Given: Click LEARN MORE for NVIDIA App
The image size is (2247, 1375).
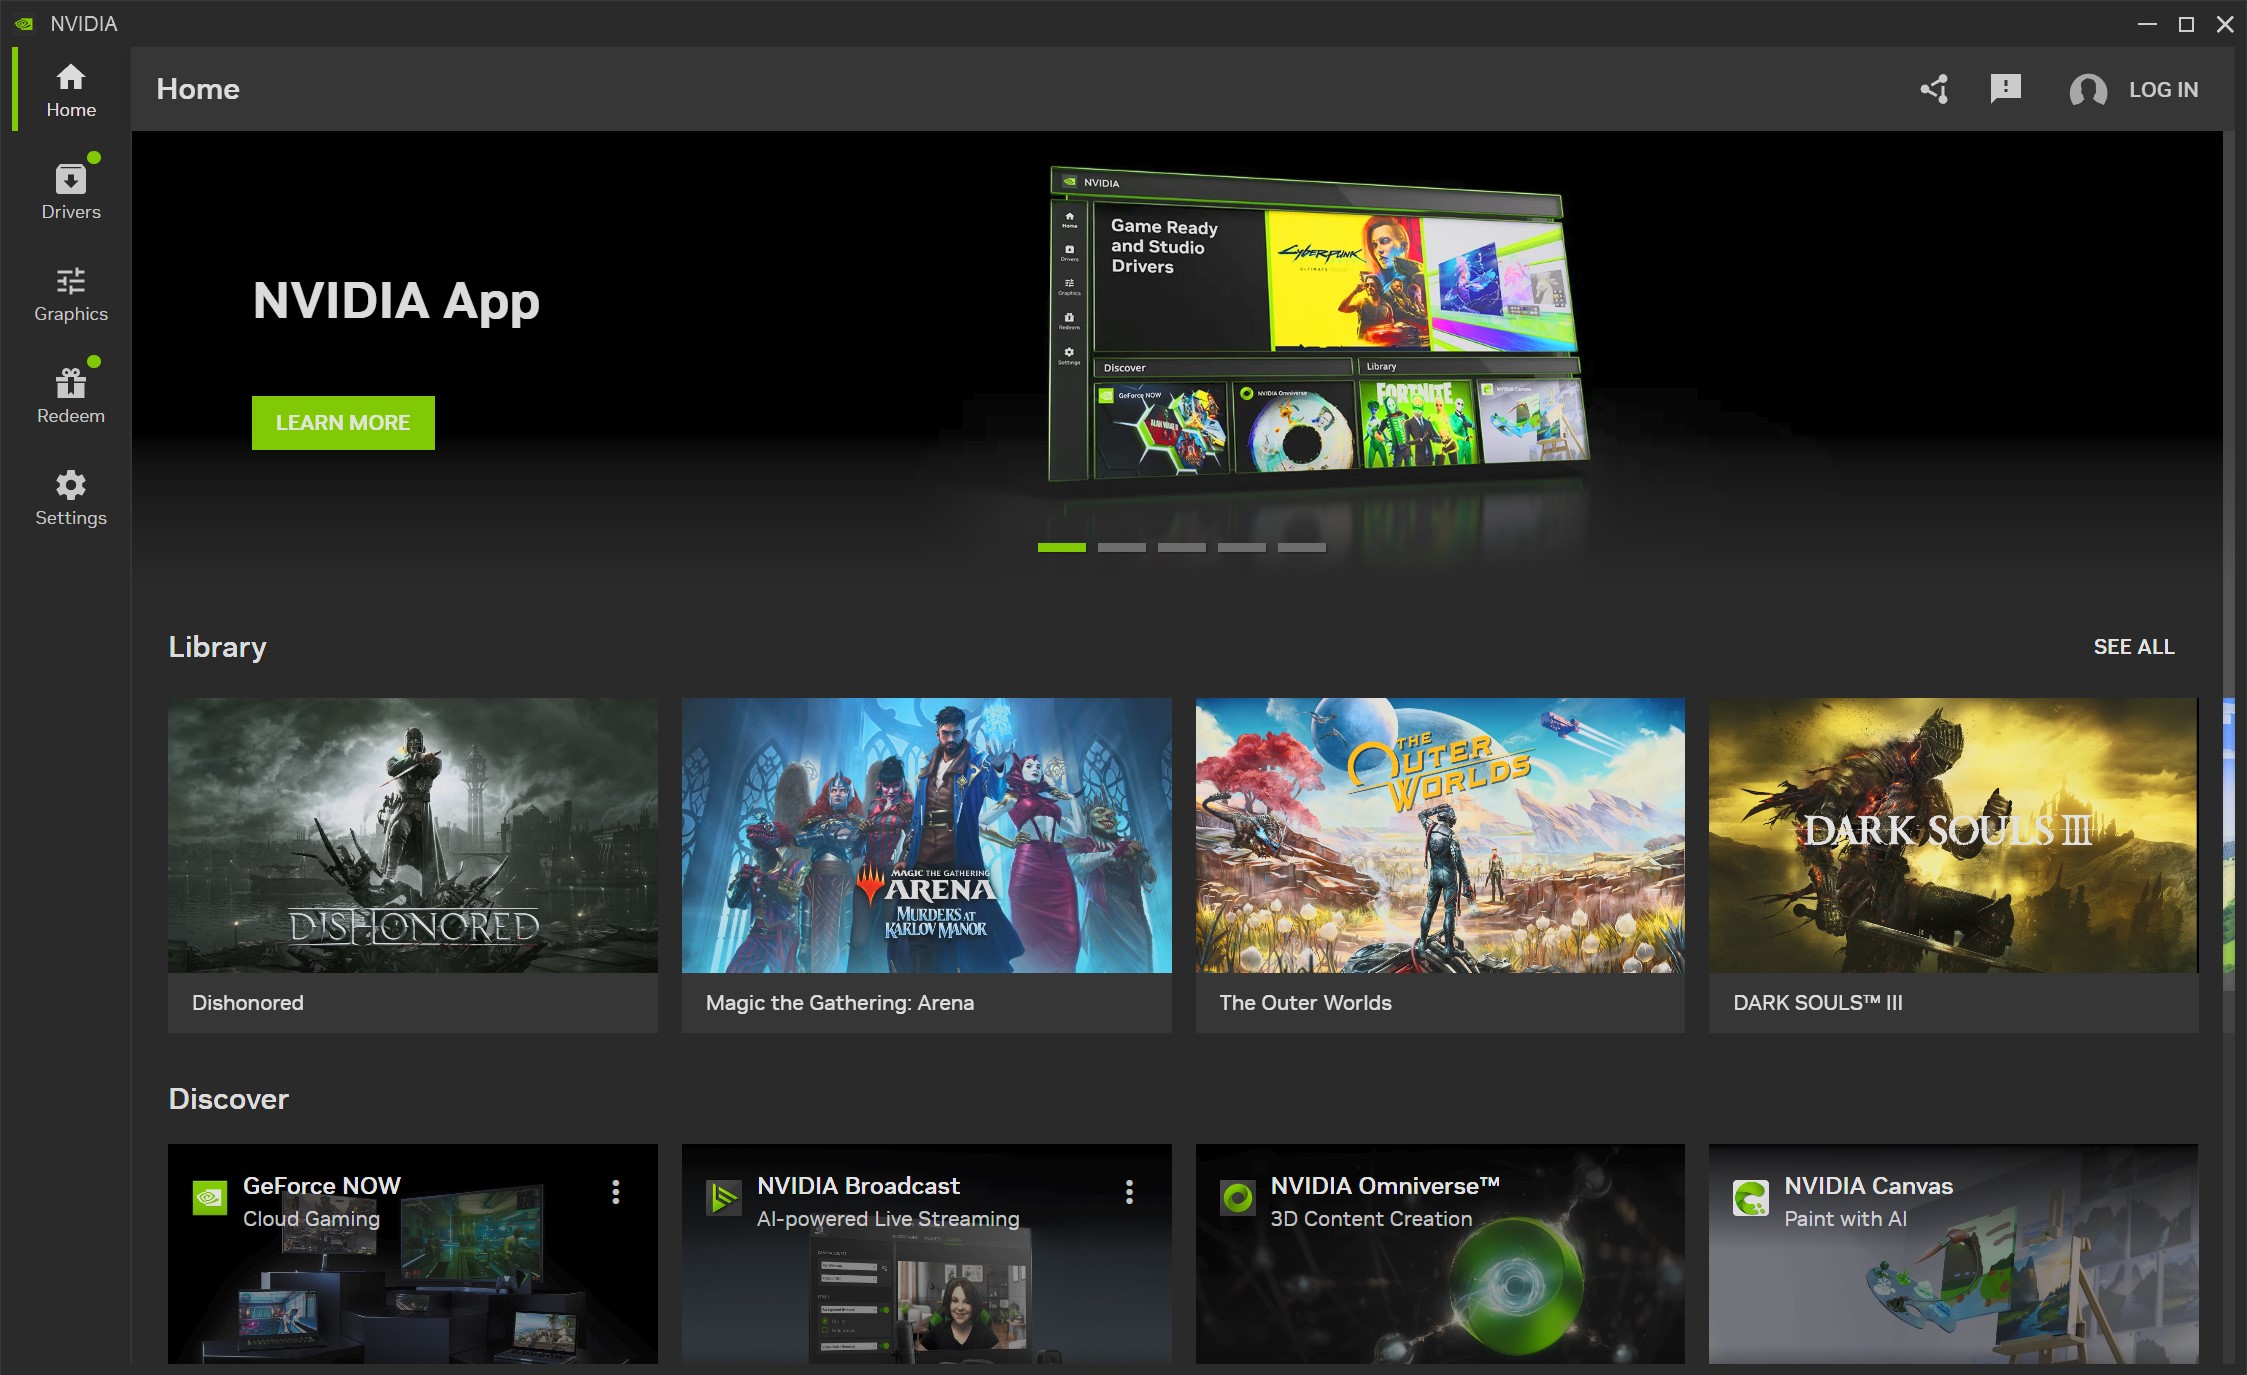Looking at the screenshot, I should [342, 422].
